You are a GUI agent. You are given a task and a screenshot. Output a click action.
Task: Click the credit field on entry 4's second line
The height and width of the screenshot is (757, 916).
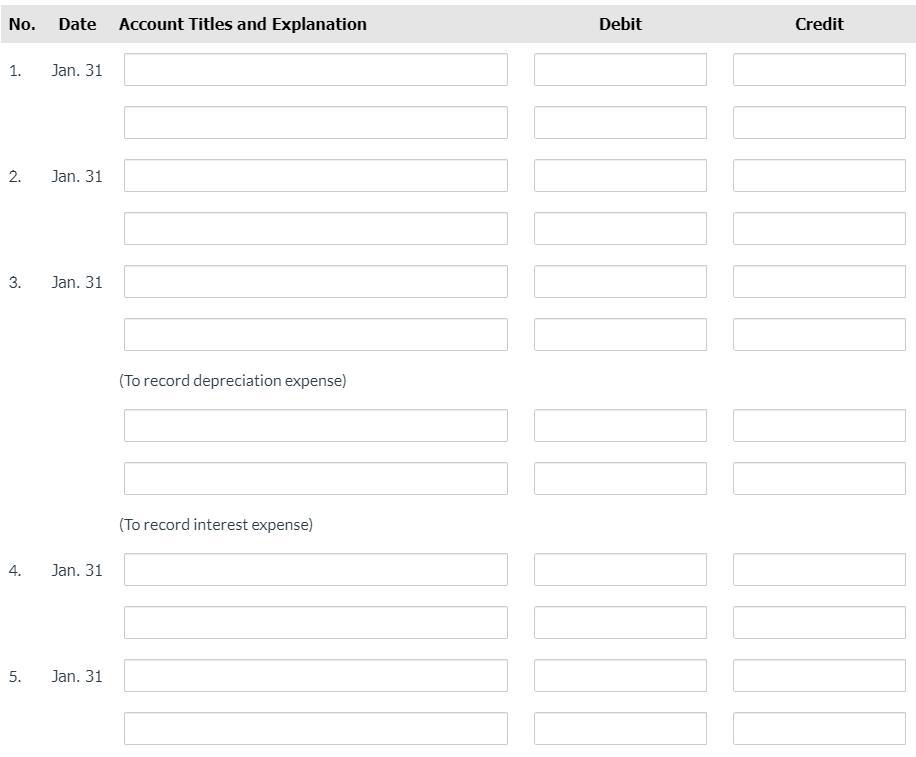[x=819, y=623]
